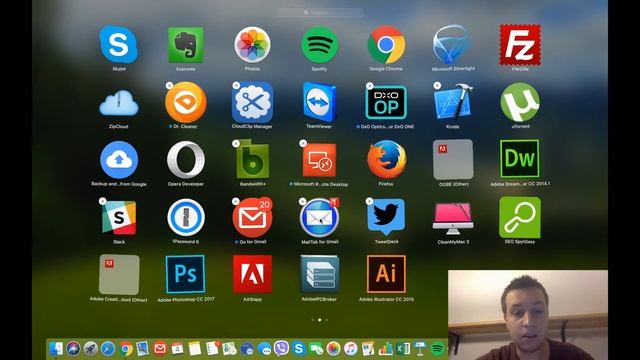
Task: Remove Microsoft Remote Desktop with X badge
Action: pyautogui.click(x=302, y=143)
